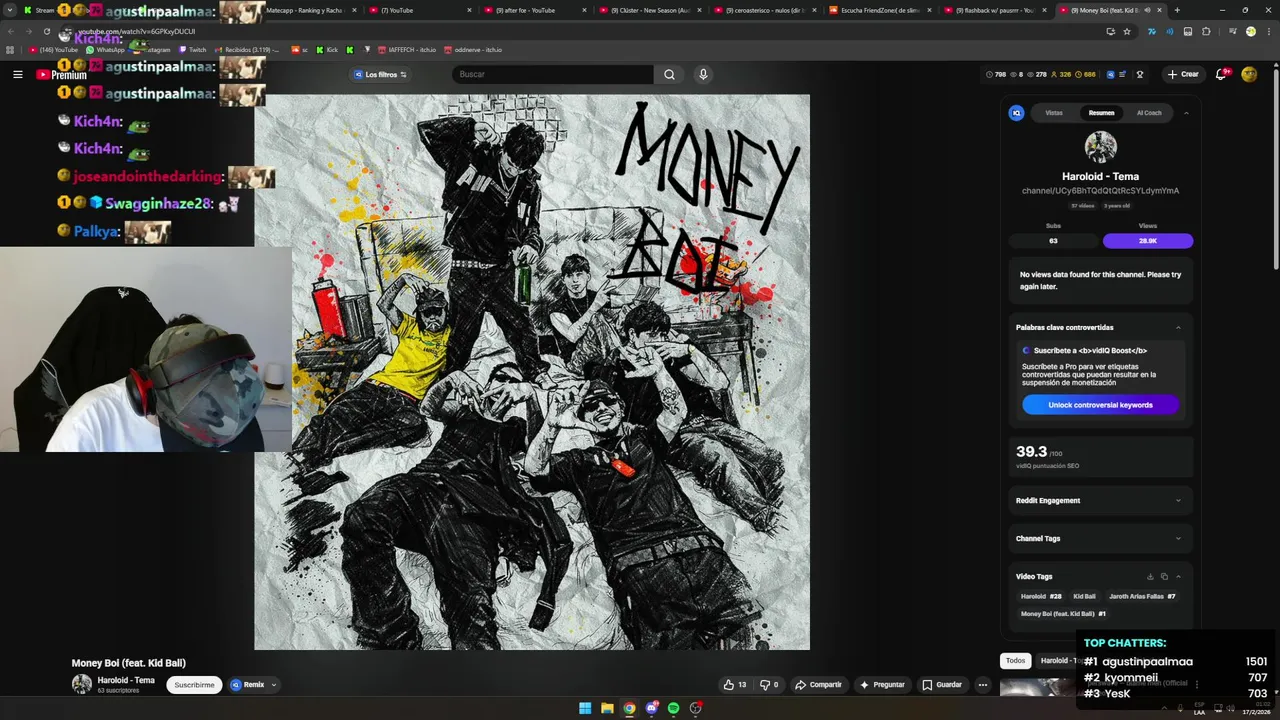Switch to Vistas tab in vidIQ

tap(1054, 113)
